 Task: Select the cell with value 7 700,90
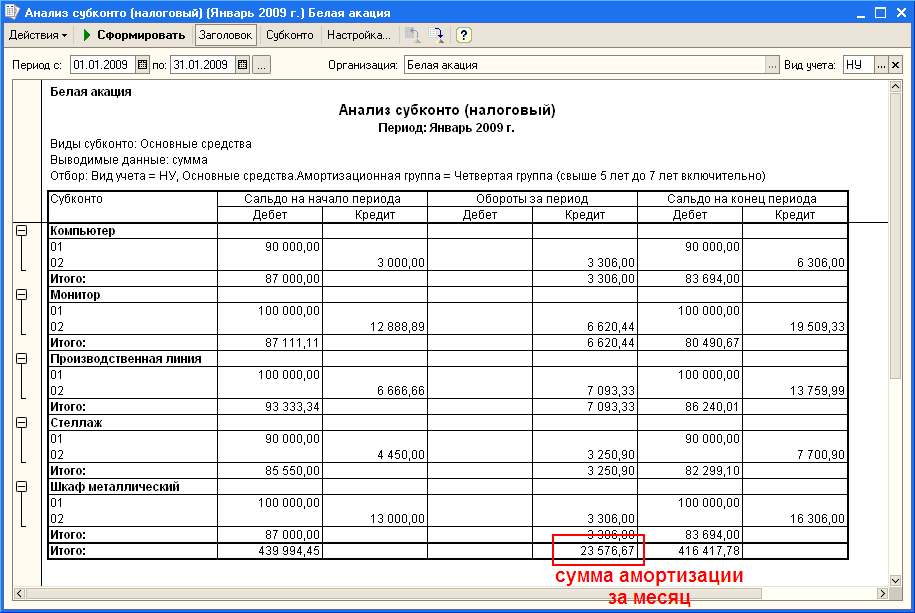coord(795,455)
